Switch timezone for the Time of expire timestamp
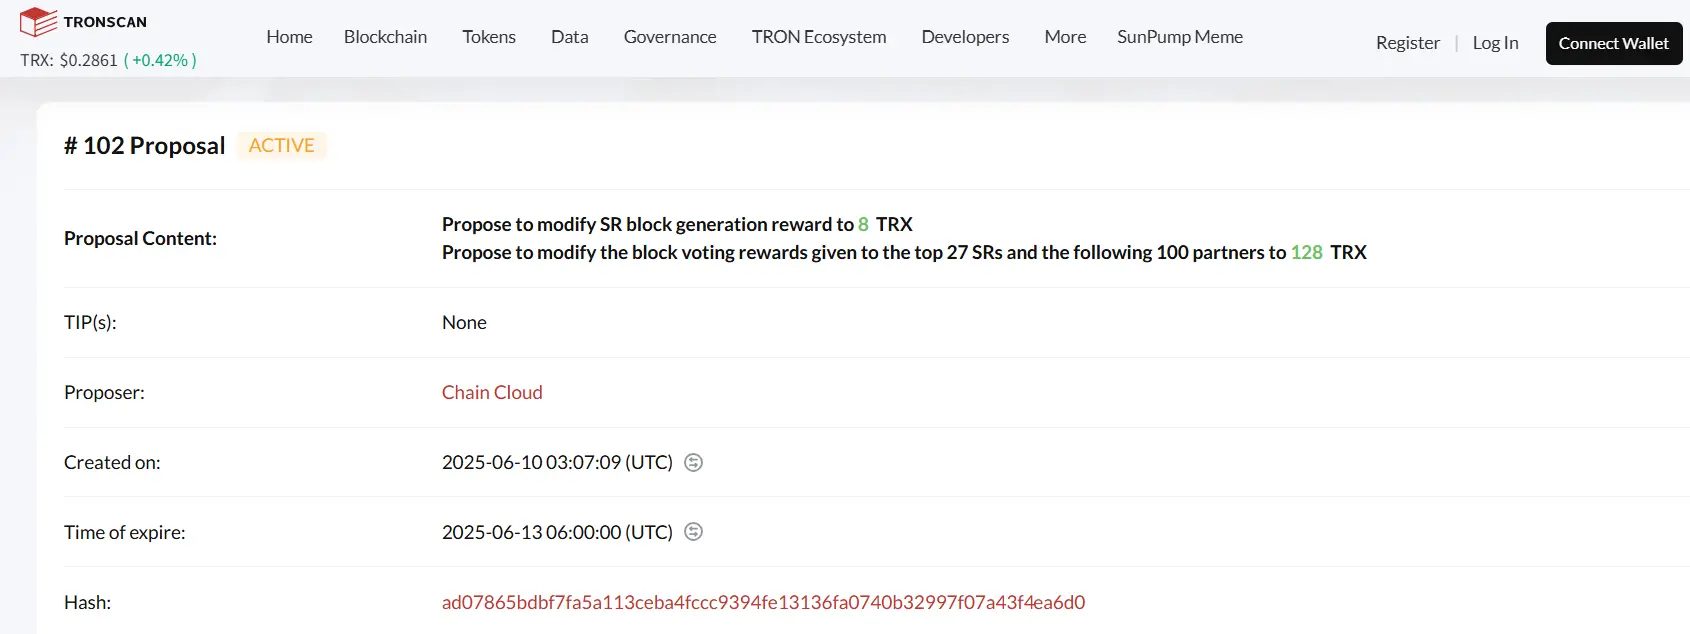1690x634 pixels. point(693,532)
